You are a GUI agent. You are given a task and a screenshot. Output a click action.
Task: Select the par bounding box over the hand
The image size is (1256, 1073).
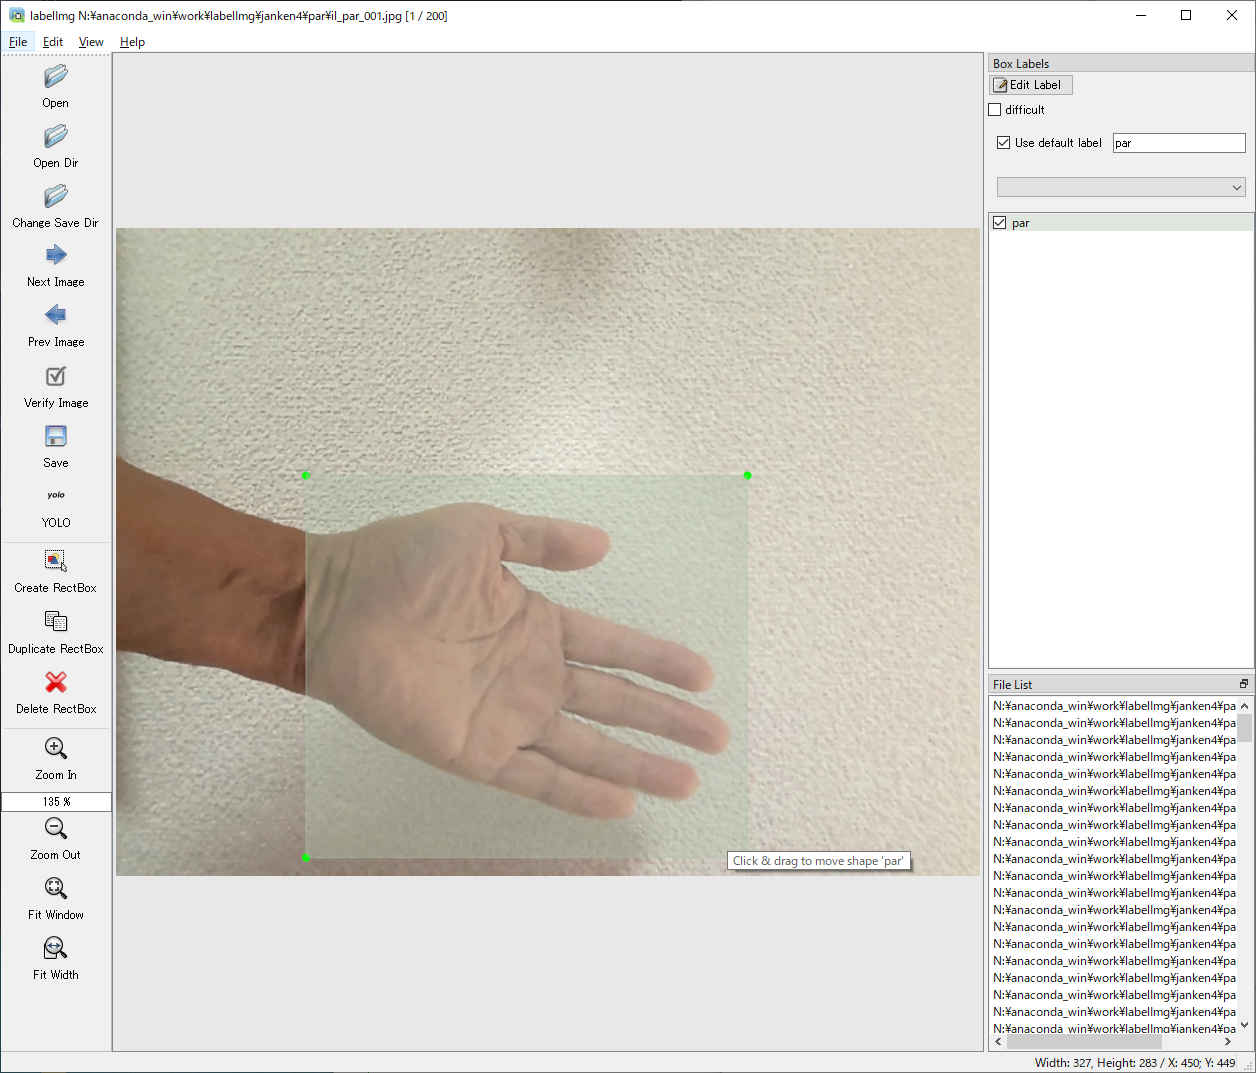point(527,666)
